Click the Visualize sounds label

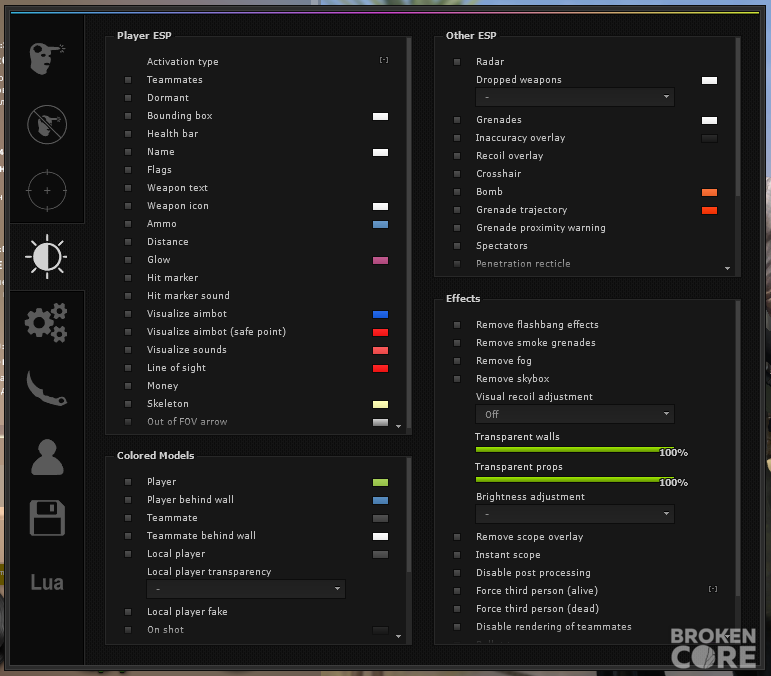187,350
